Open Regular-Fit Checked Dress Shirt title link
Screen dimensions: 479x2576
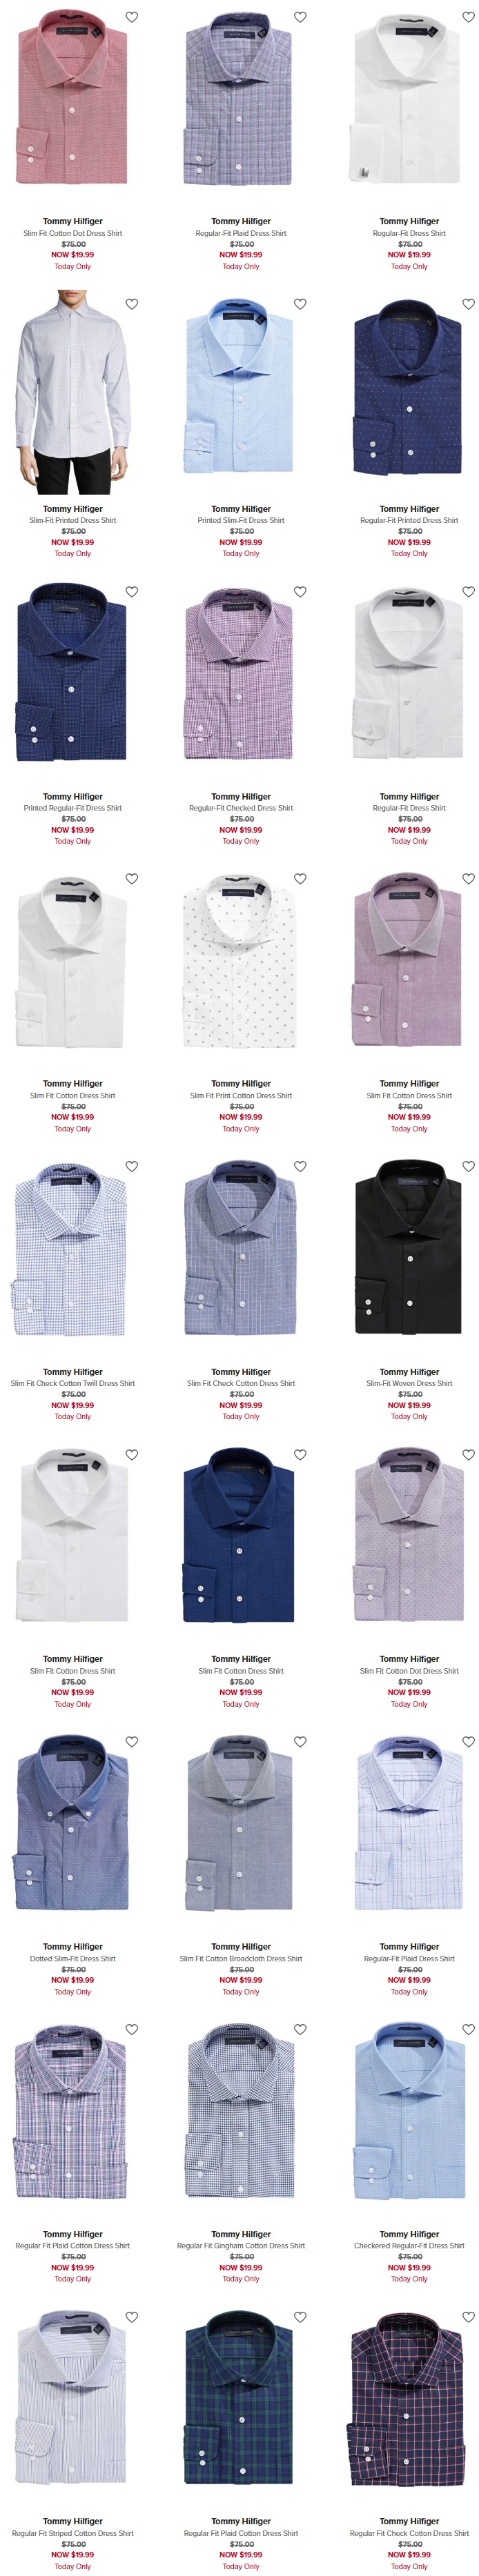coord(241,808)
